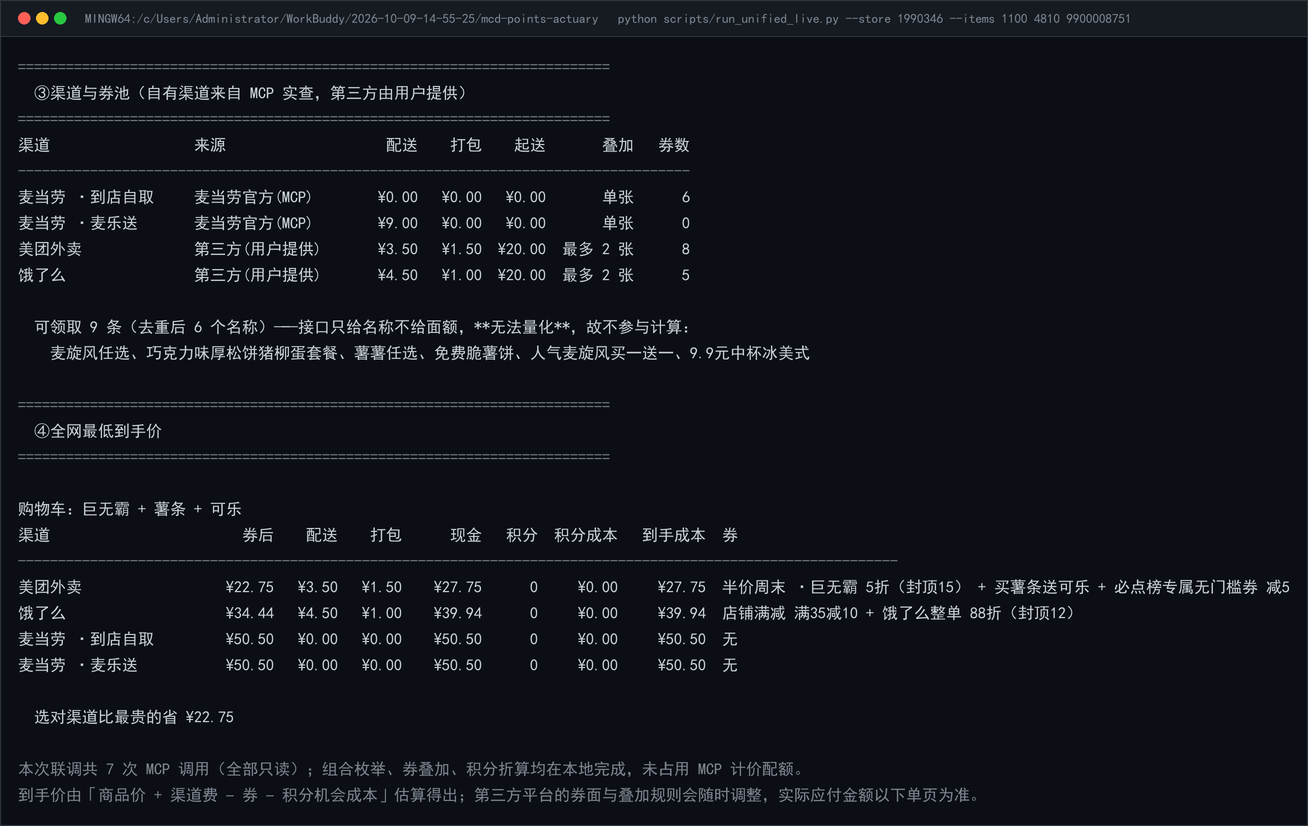Click the disclaimer line starting 到手价由
Screen dimensions: 1308x826
click(499, 795)
